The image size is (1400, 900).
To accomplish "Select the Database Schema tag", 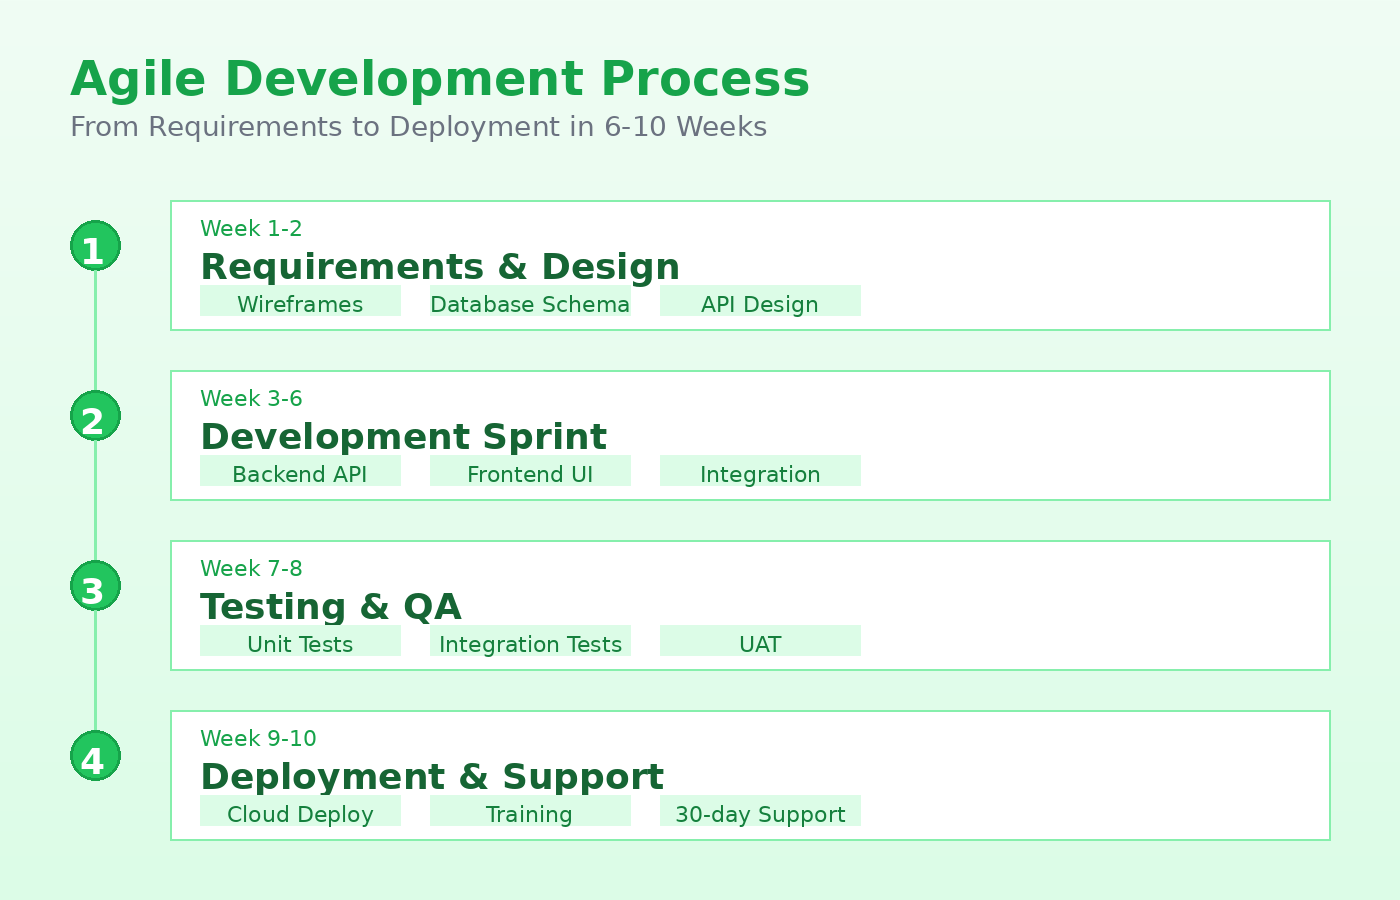I will pos(530,302).
